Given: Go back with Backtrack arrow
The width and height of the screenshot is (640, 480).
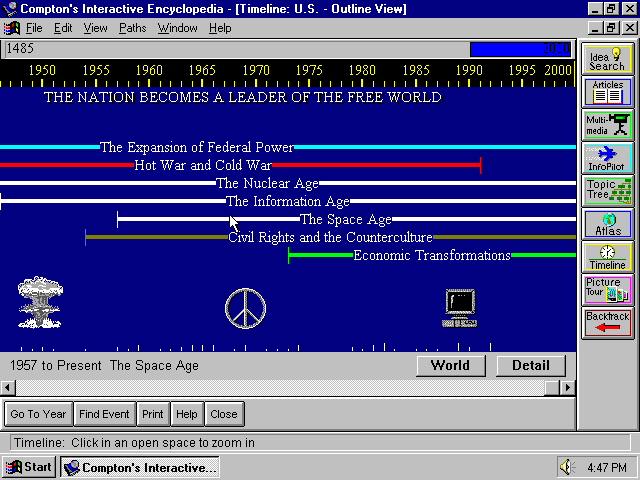Looking at the screenshot, I should (607, 323).
